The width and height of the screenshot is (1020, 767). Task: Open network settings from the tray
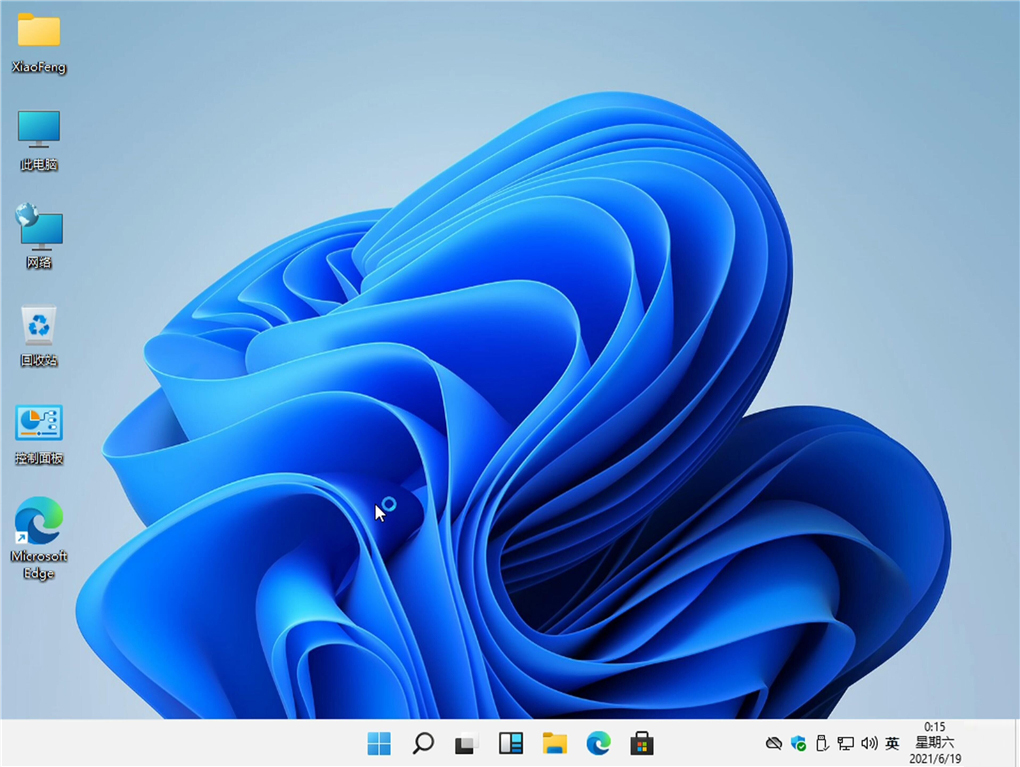click(x=845, y=743)
